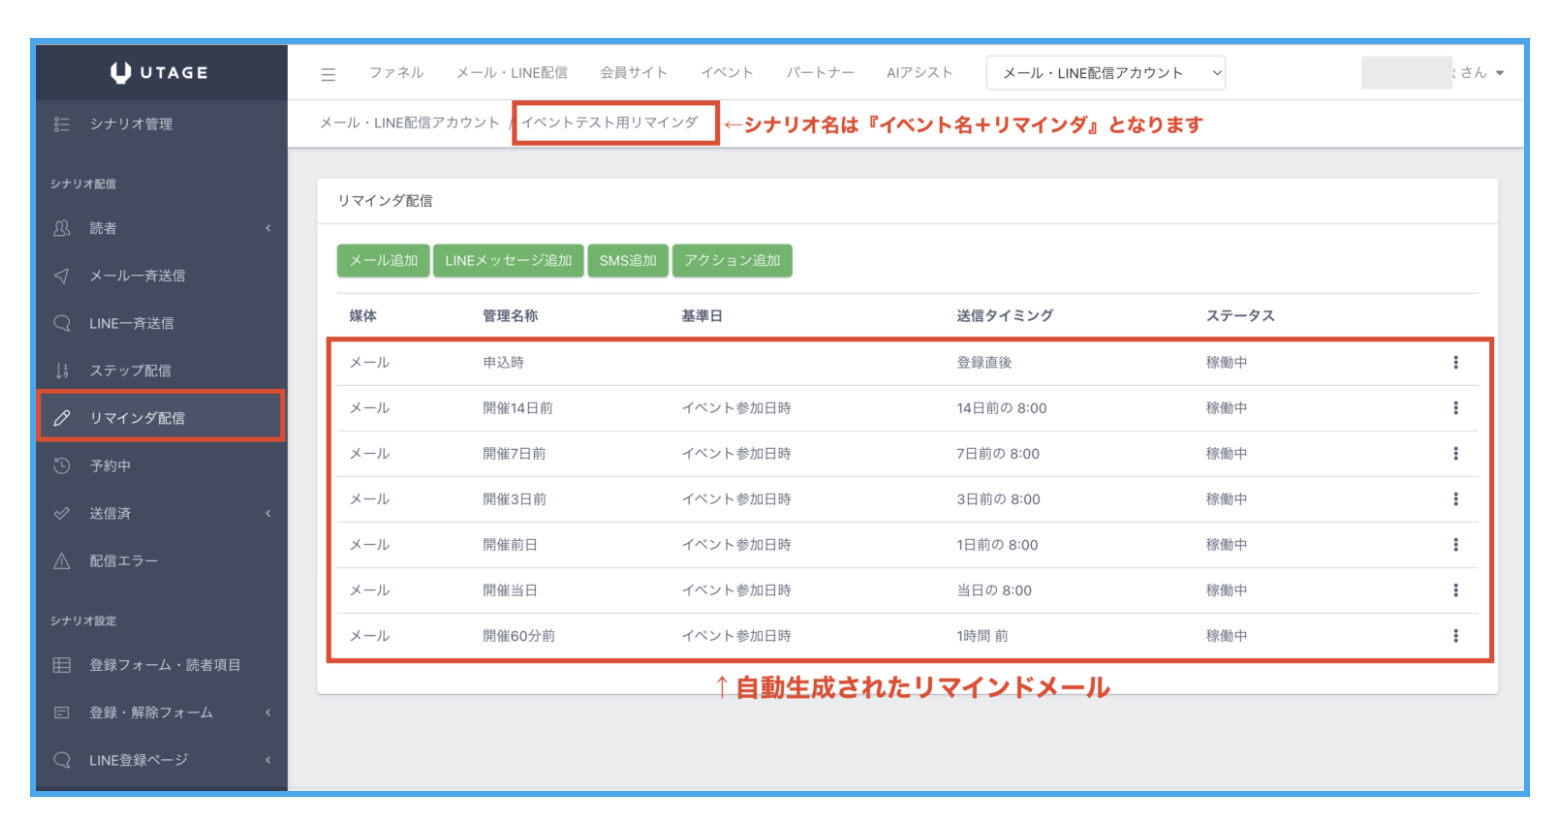Click the 予約中 clock icon
The height and width of the screenshot is (820, 1564).
tap(62, 466)
